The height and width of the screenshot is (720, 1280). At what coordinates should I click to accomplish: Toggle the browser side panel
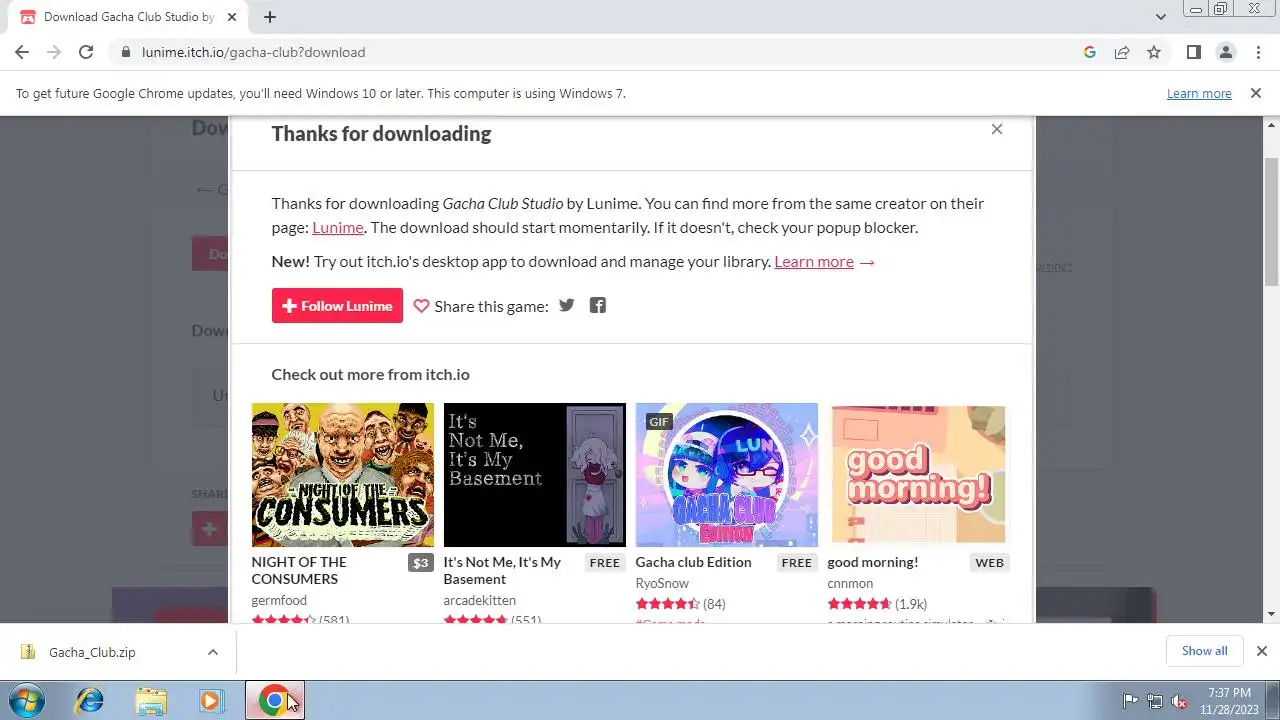pos(1194,52)
